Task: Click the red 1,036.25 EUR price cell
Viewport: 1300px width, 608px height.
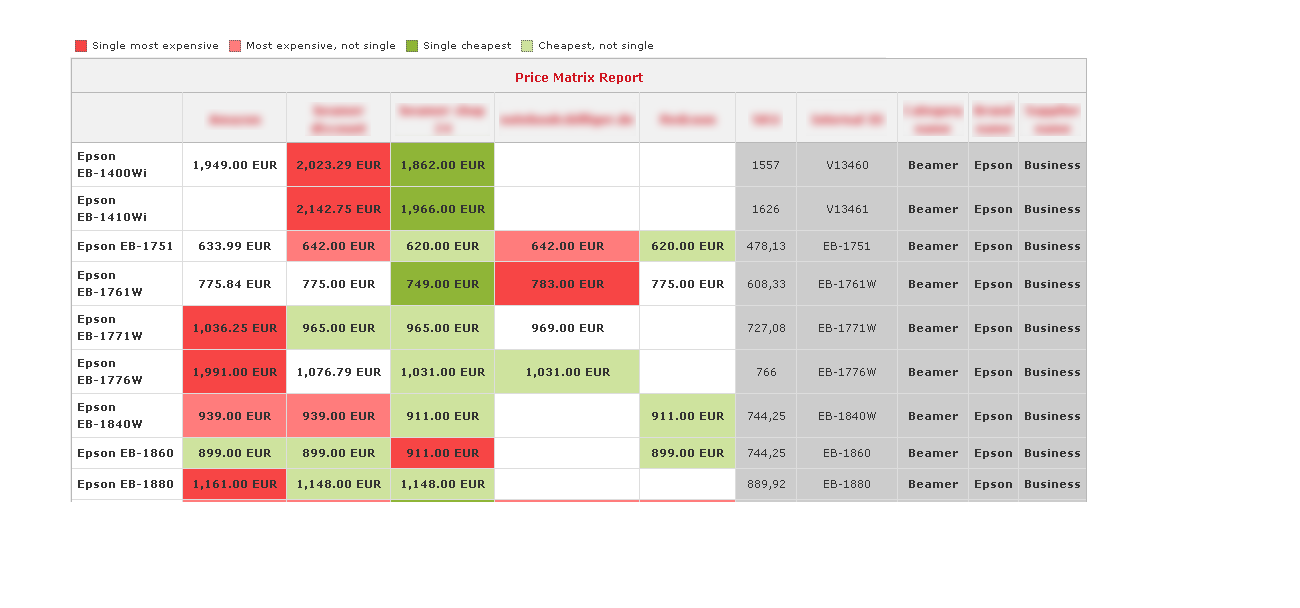Action: tap(235, 328)
